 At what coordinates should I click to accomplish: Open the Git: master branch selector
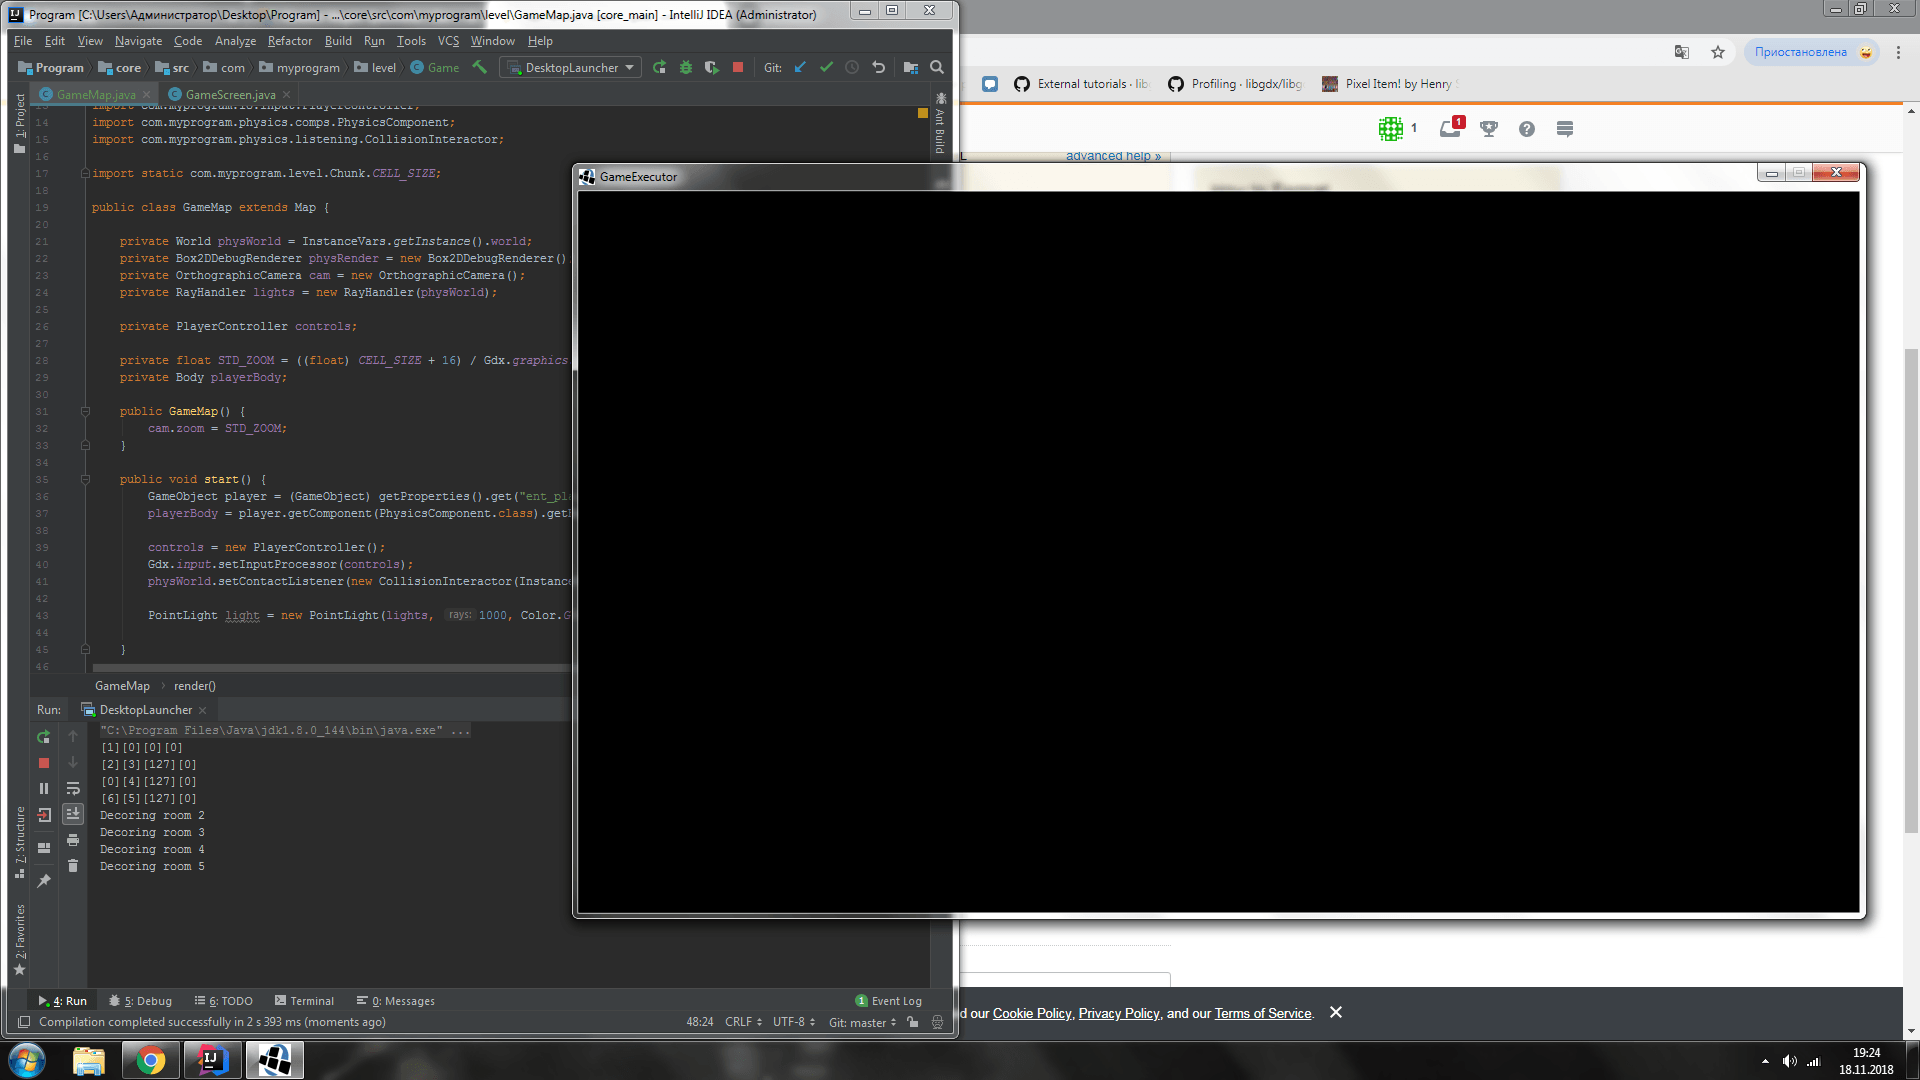tap(862, 1022)
